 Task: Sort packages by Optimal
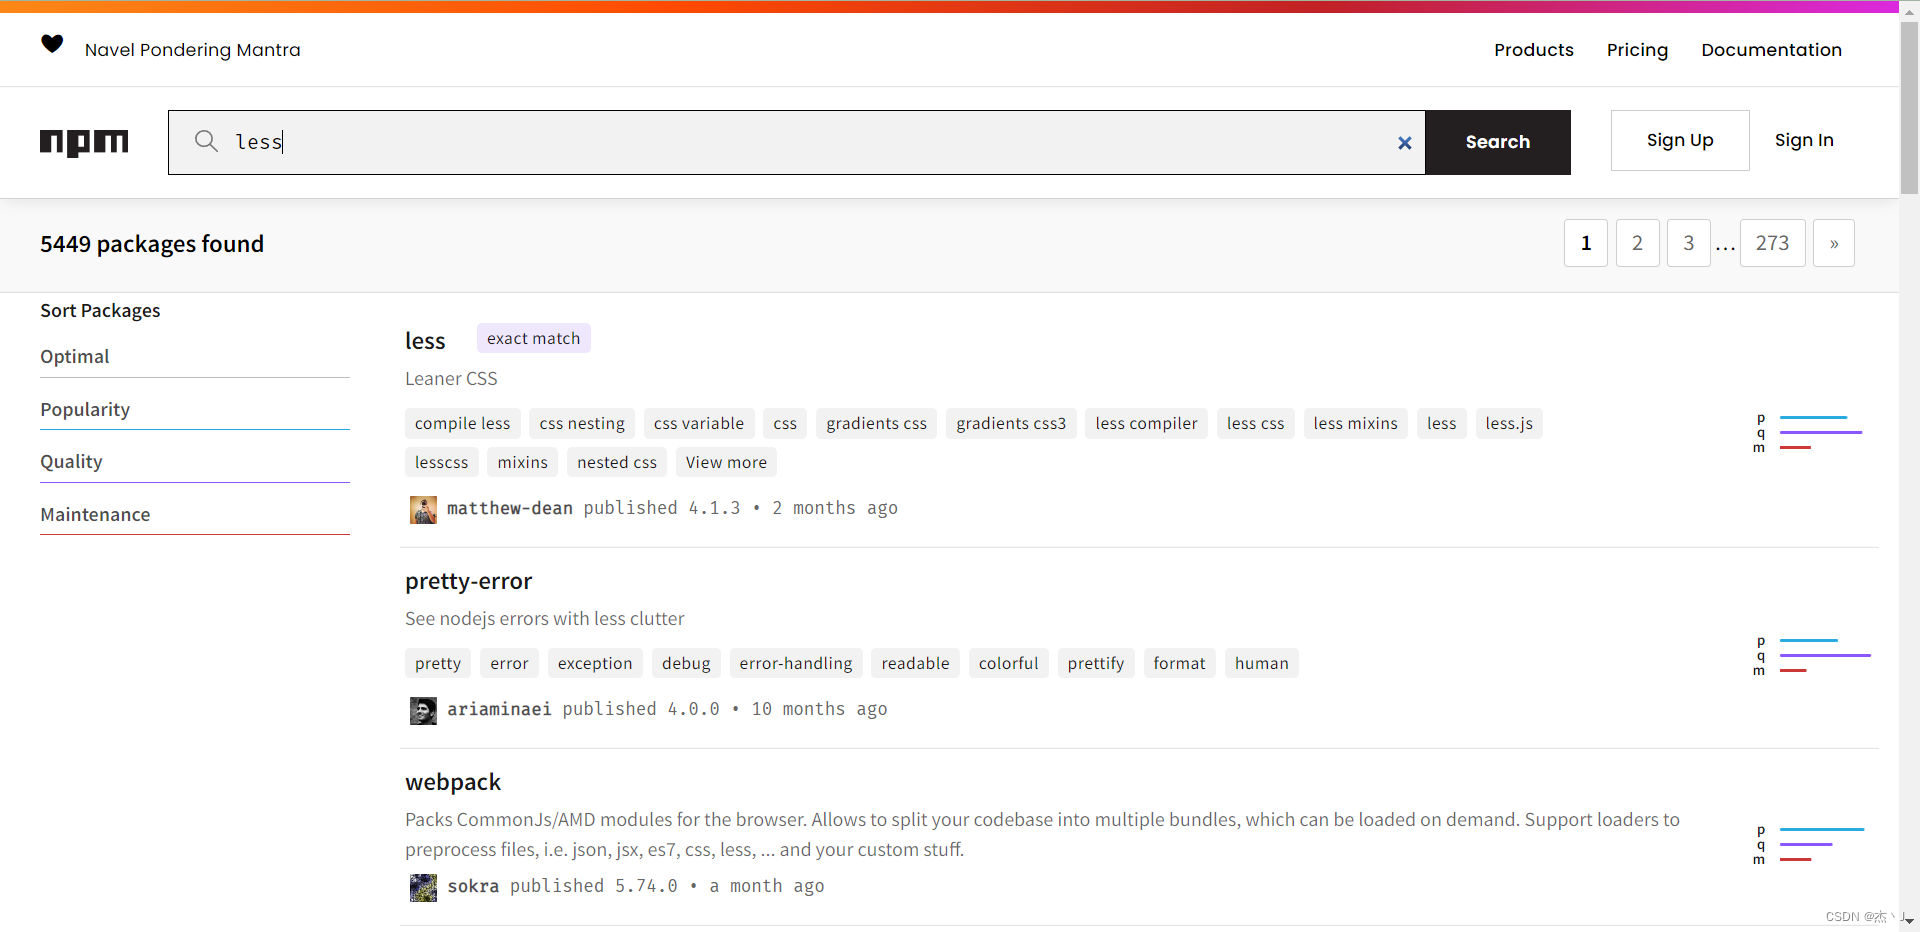pyautogui.click(x=195, y=357)
